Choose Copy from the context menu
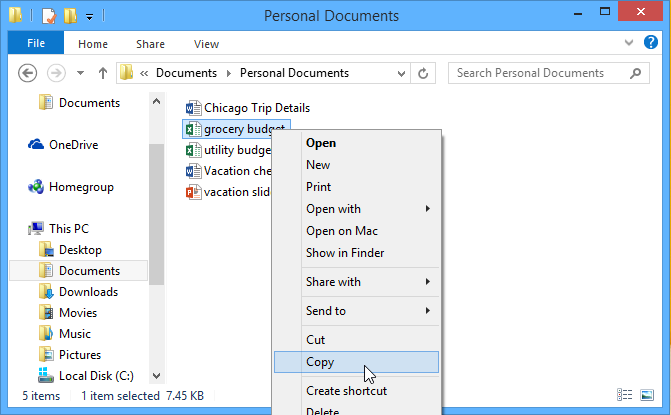This screenshot has width=671, height=415. click(x=320, y=362)
